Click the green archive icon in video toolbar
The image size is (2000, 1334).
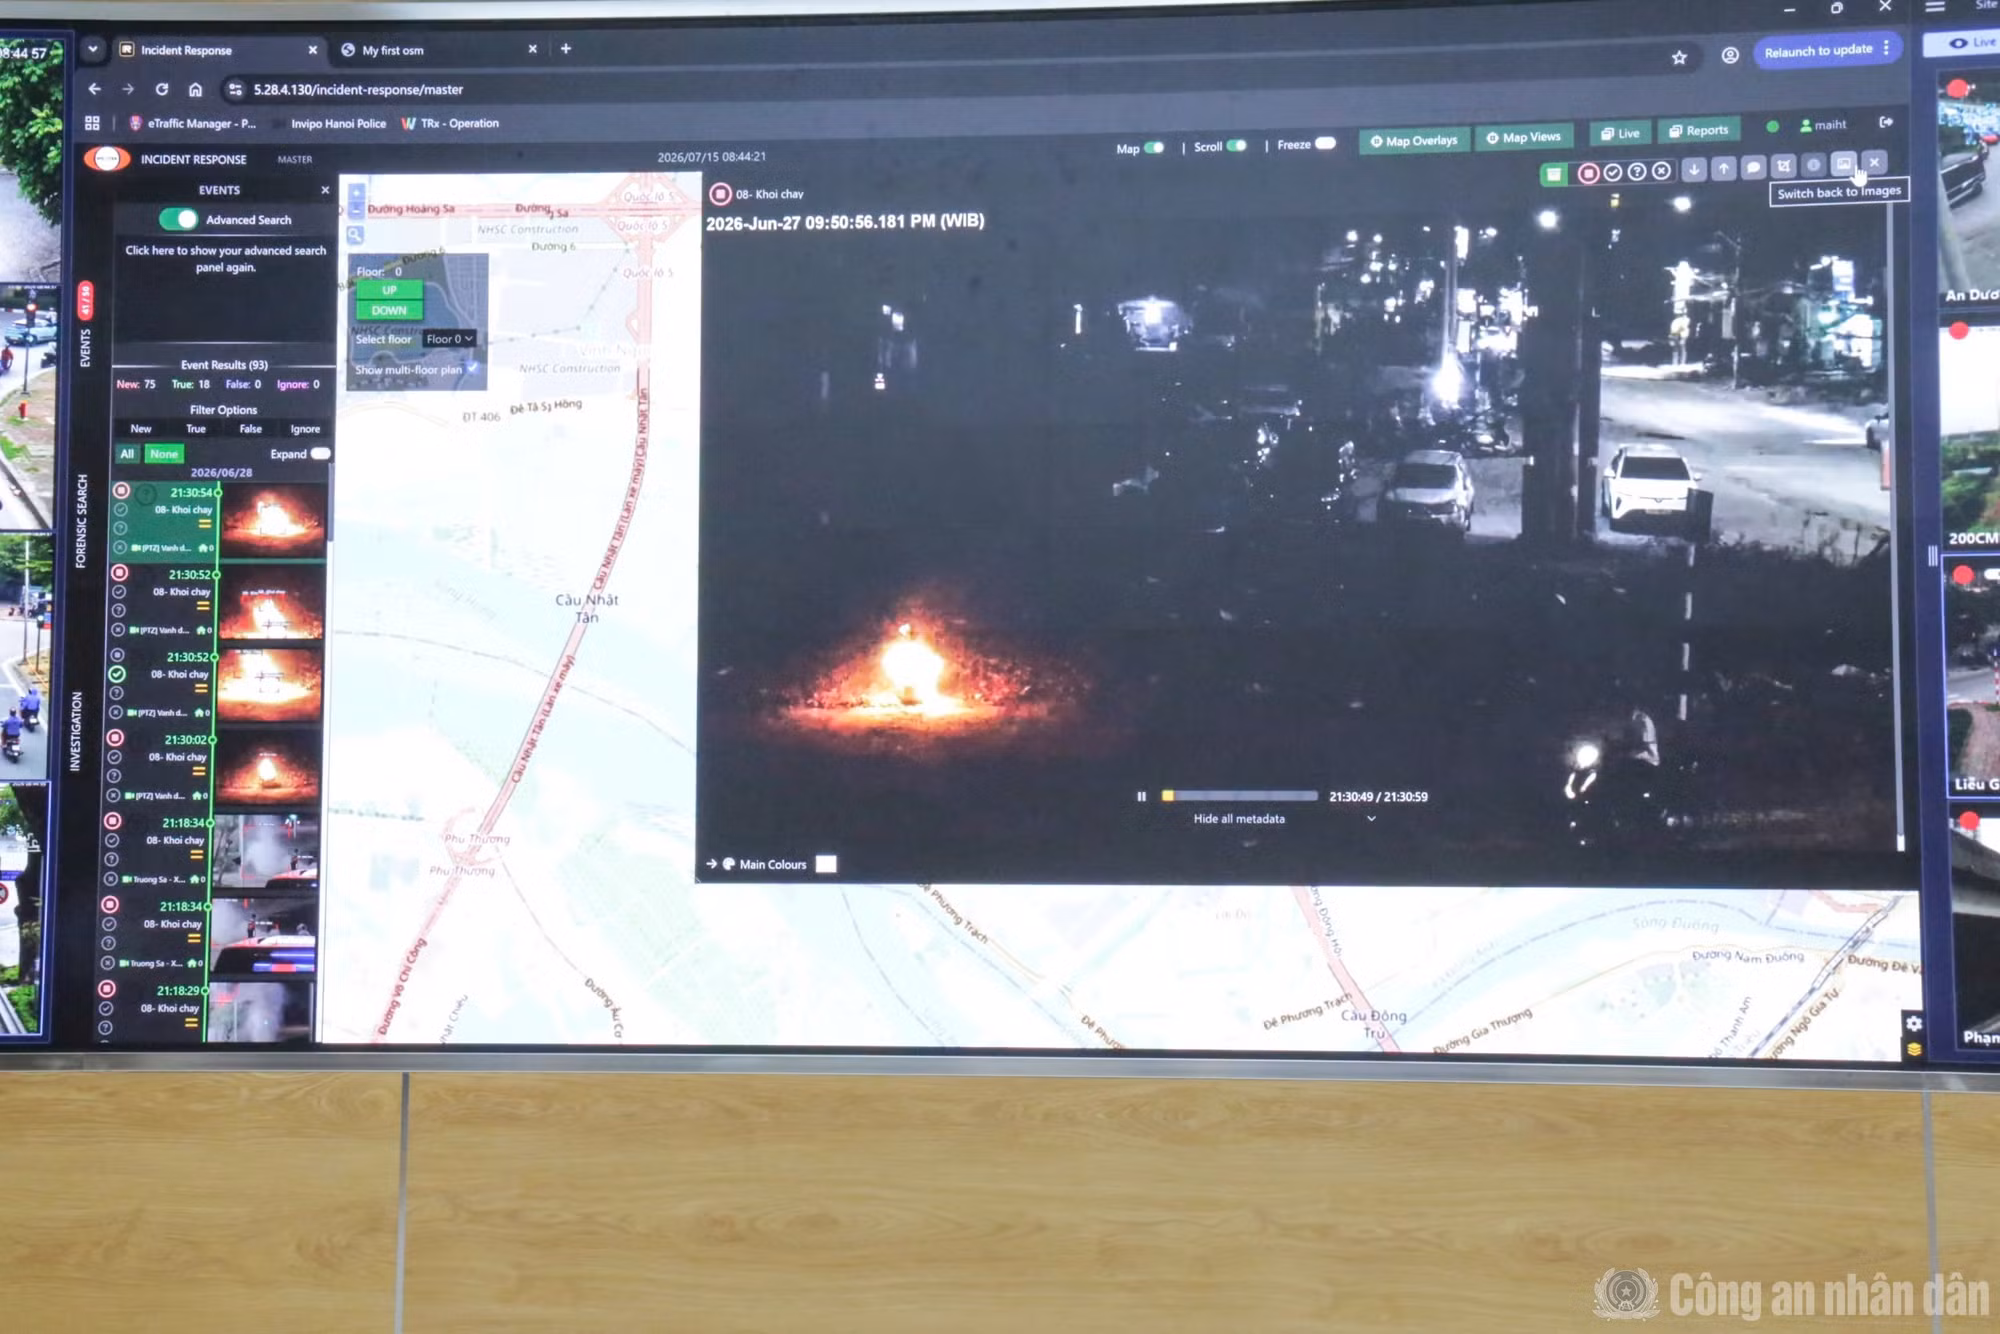pyautogui.click(x=1553, y=175)
